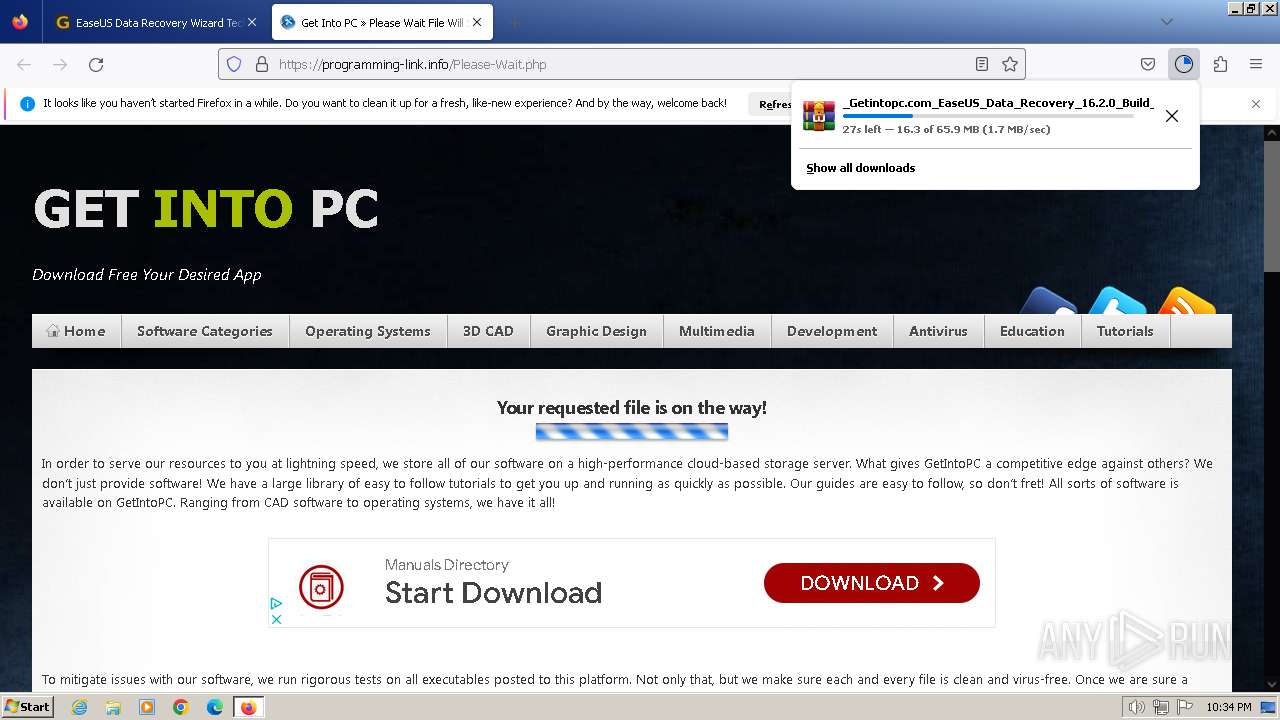Click the Firefox taskbar button
The width and height of the screenshot is (1280, 720).
[x=249, y=707]
